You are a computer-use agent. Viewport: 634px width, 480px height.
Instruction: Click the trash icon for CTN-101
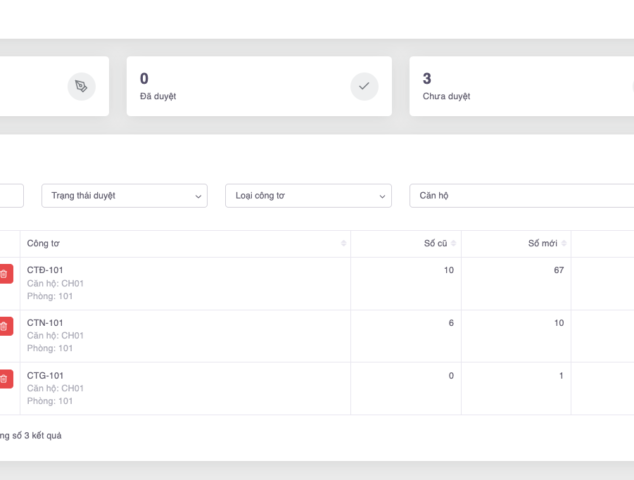click(x=5, y=326)
